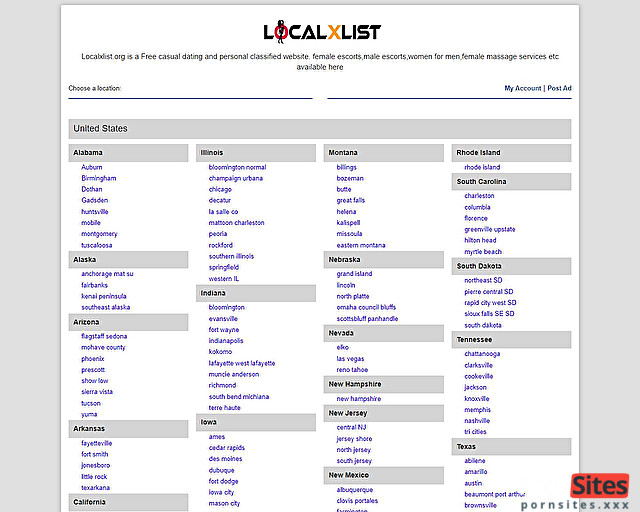Click the chicago link
Image resolution: width=640 pixels, height=512 pixels.
pos(220,189)
